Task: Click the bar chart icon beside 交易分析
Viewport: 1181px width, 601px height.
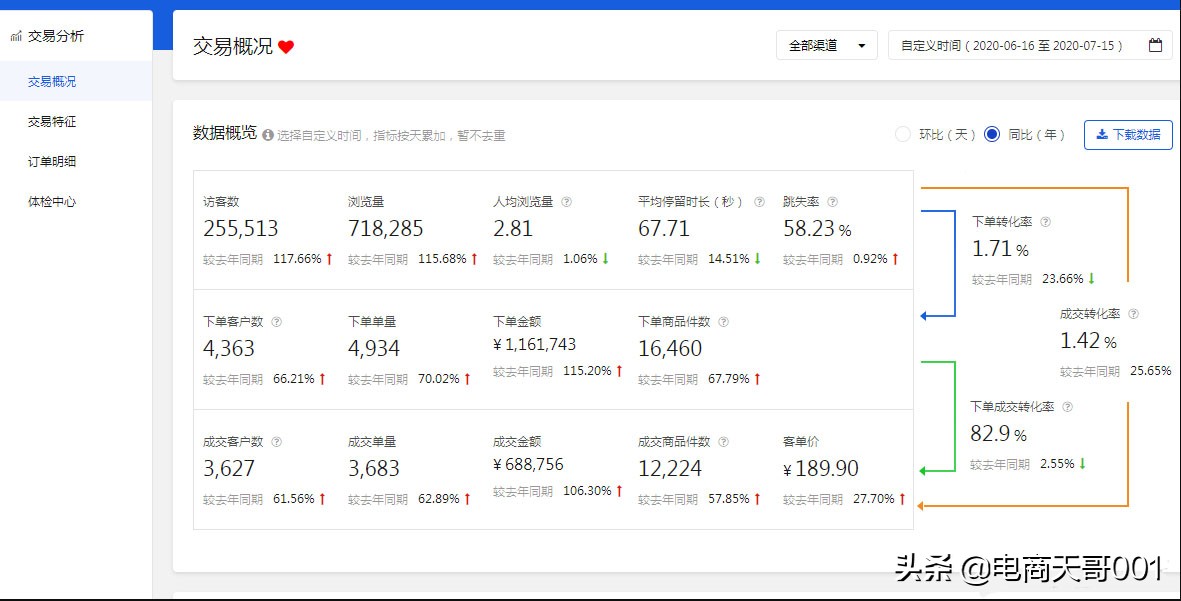Action: [x=15, y=36]
